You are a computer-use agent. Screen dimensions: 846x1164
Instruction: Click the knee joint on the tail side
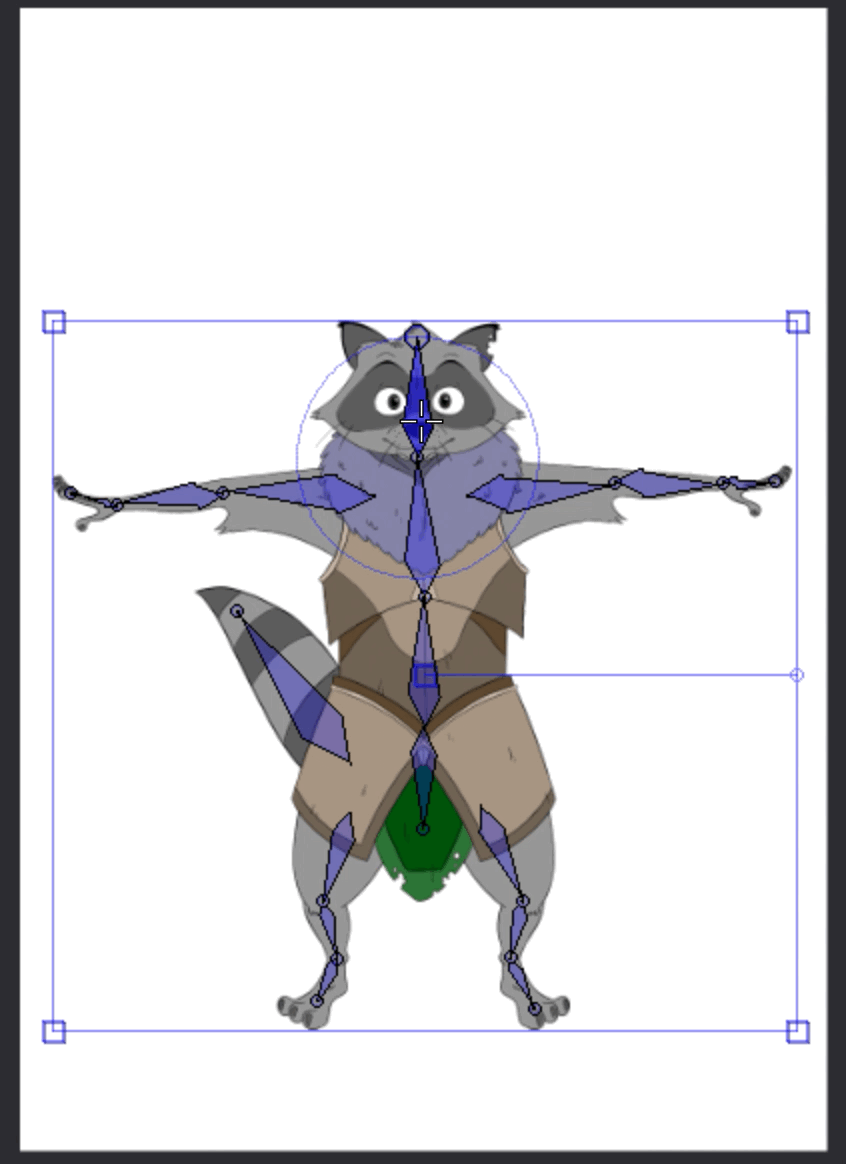pos(323,901)
